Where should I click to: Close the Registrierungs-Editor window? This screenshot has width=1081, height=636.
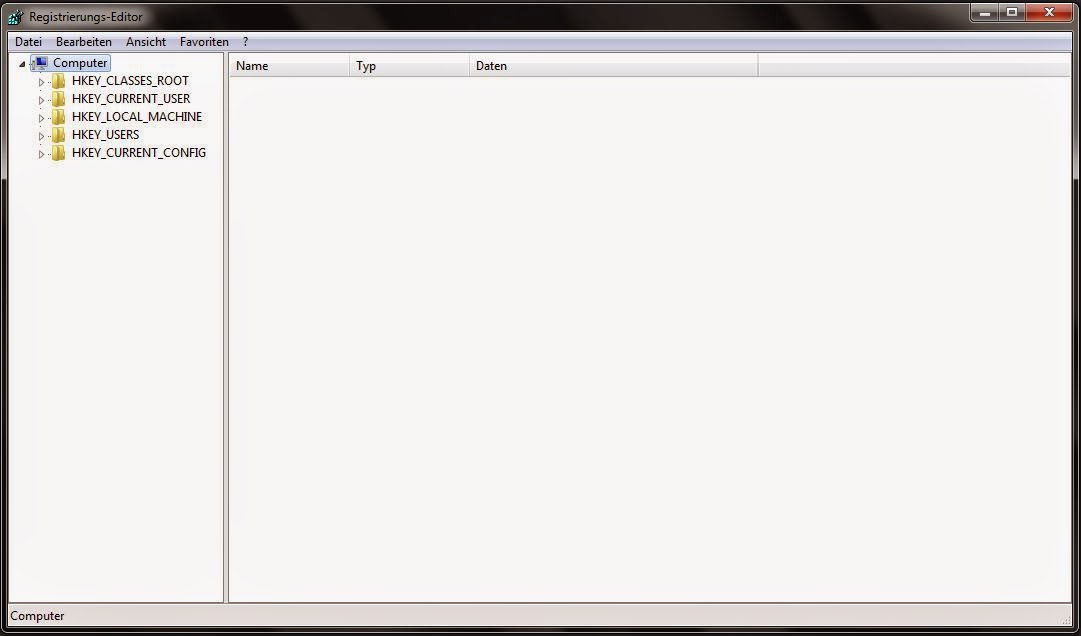click(1050, 12)
